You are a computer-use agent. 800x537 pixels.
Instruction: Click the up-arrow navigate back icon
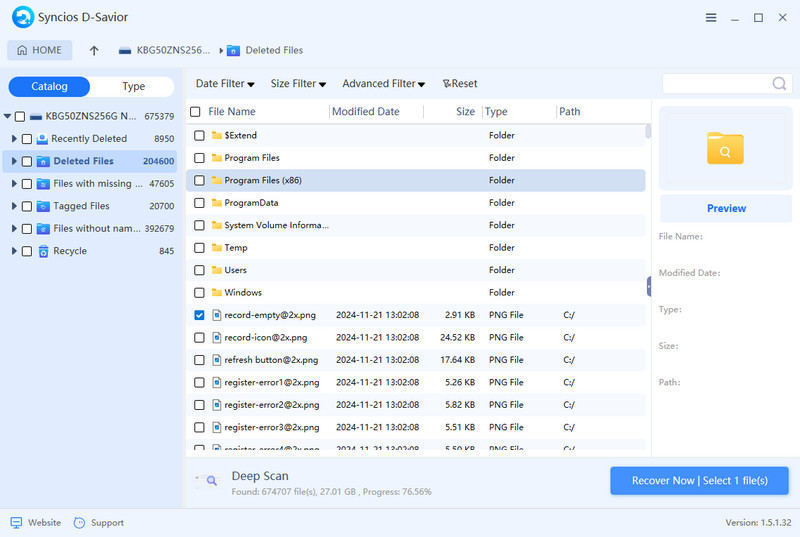click(x=94, y=51)
